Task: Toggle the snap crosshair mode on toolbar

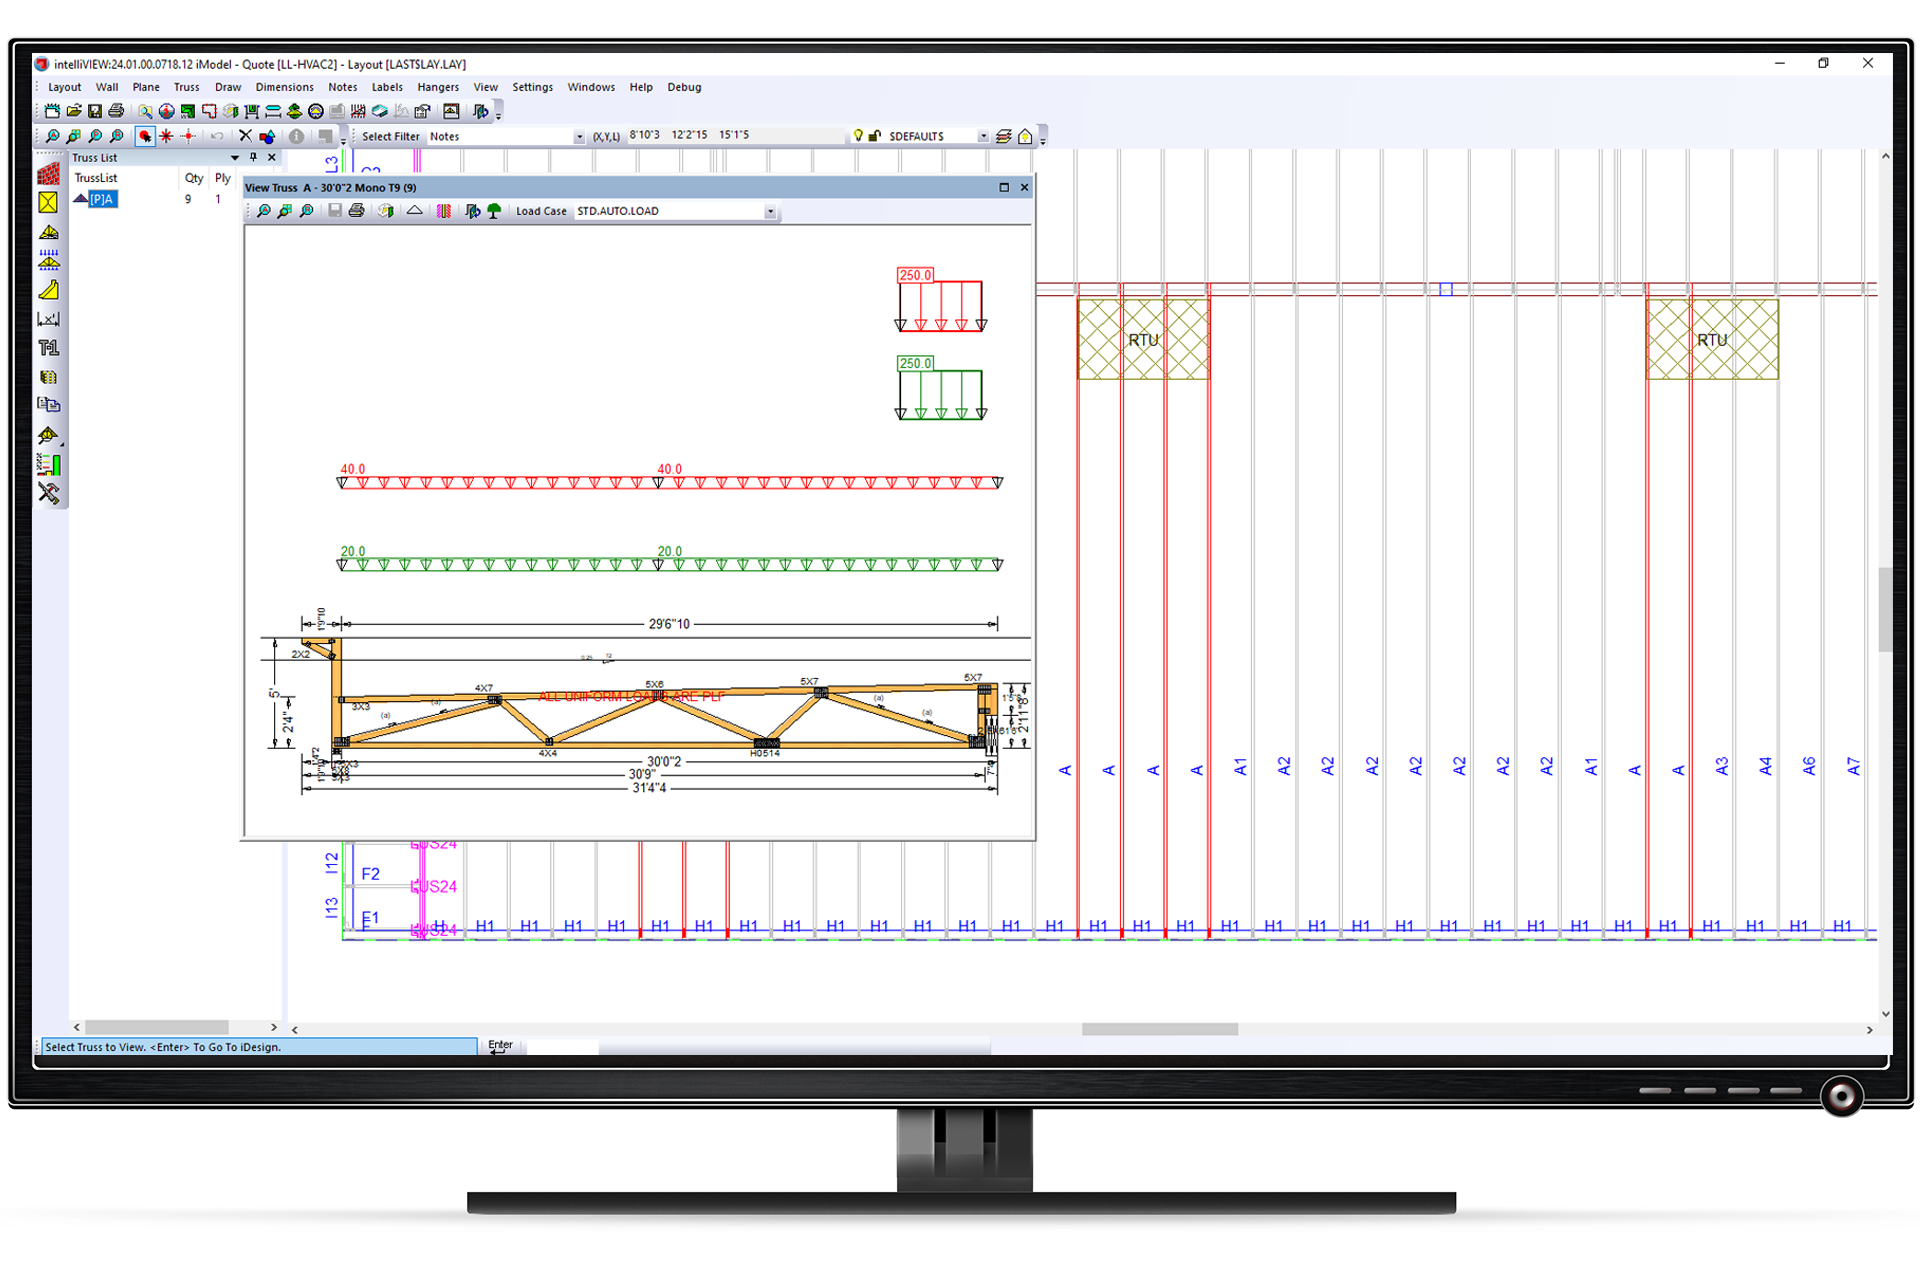Action: click(x=189, y=136)
